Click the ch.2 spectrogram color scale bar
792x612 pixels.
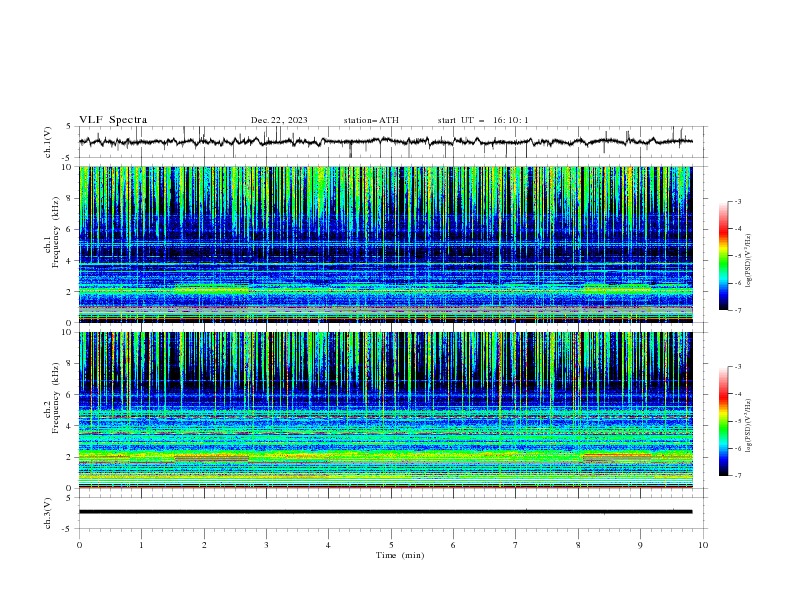pos(723,421)
